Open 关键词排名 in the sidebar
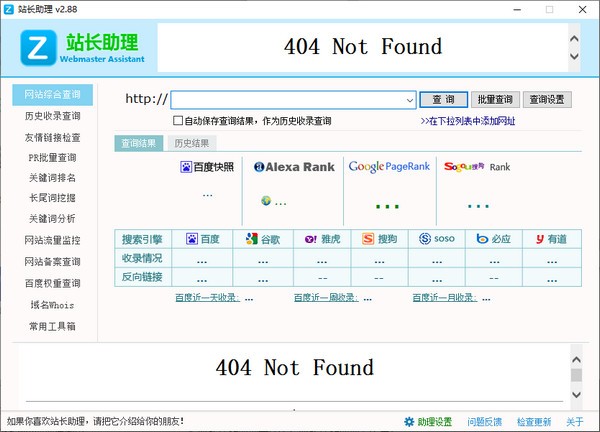 (51, 177)
